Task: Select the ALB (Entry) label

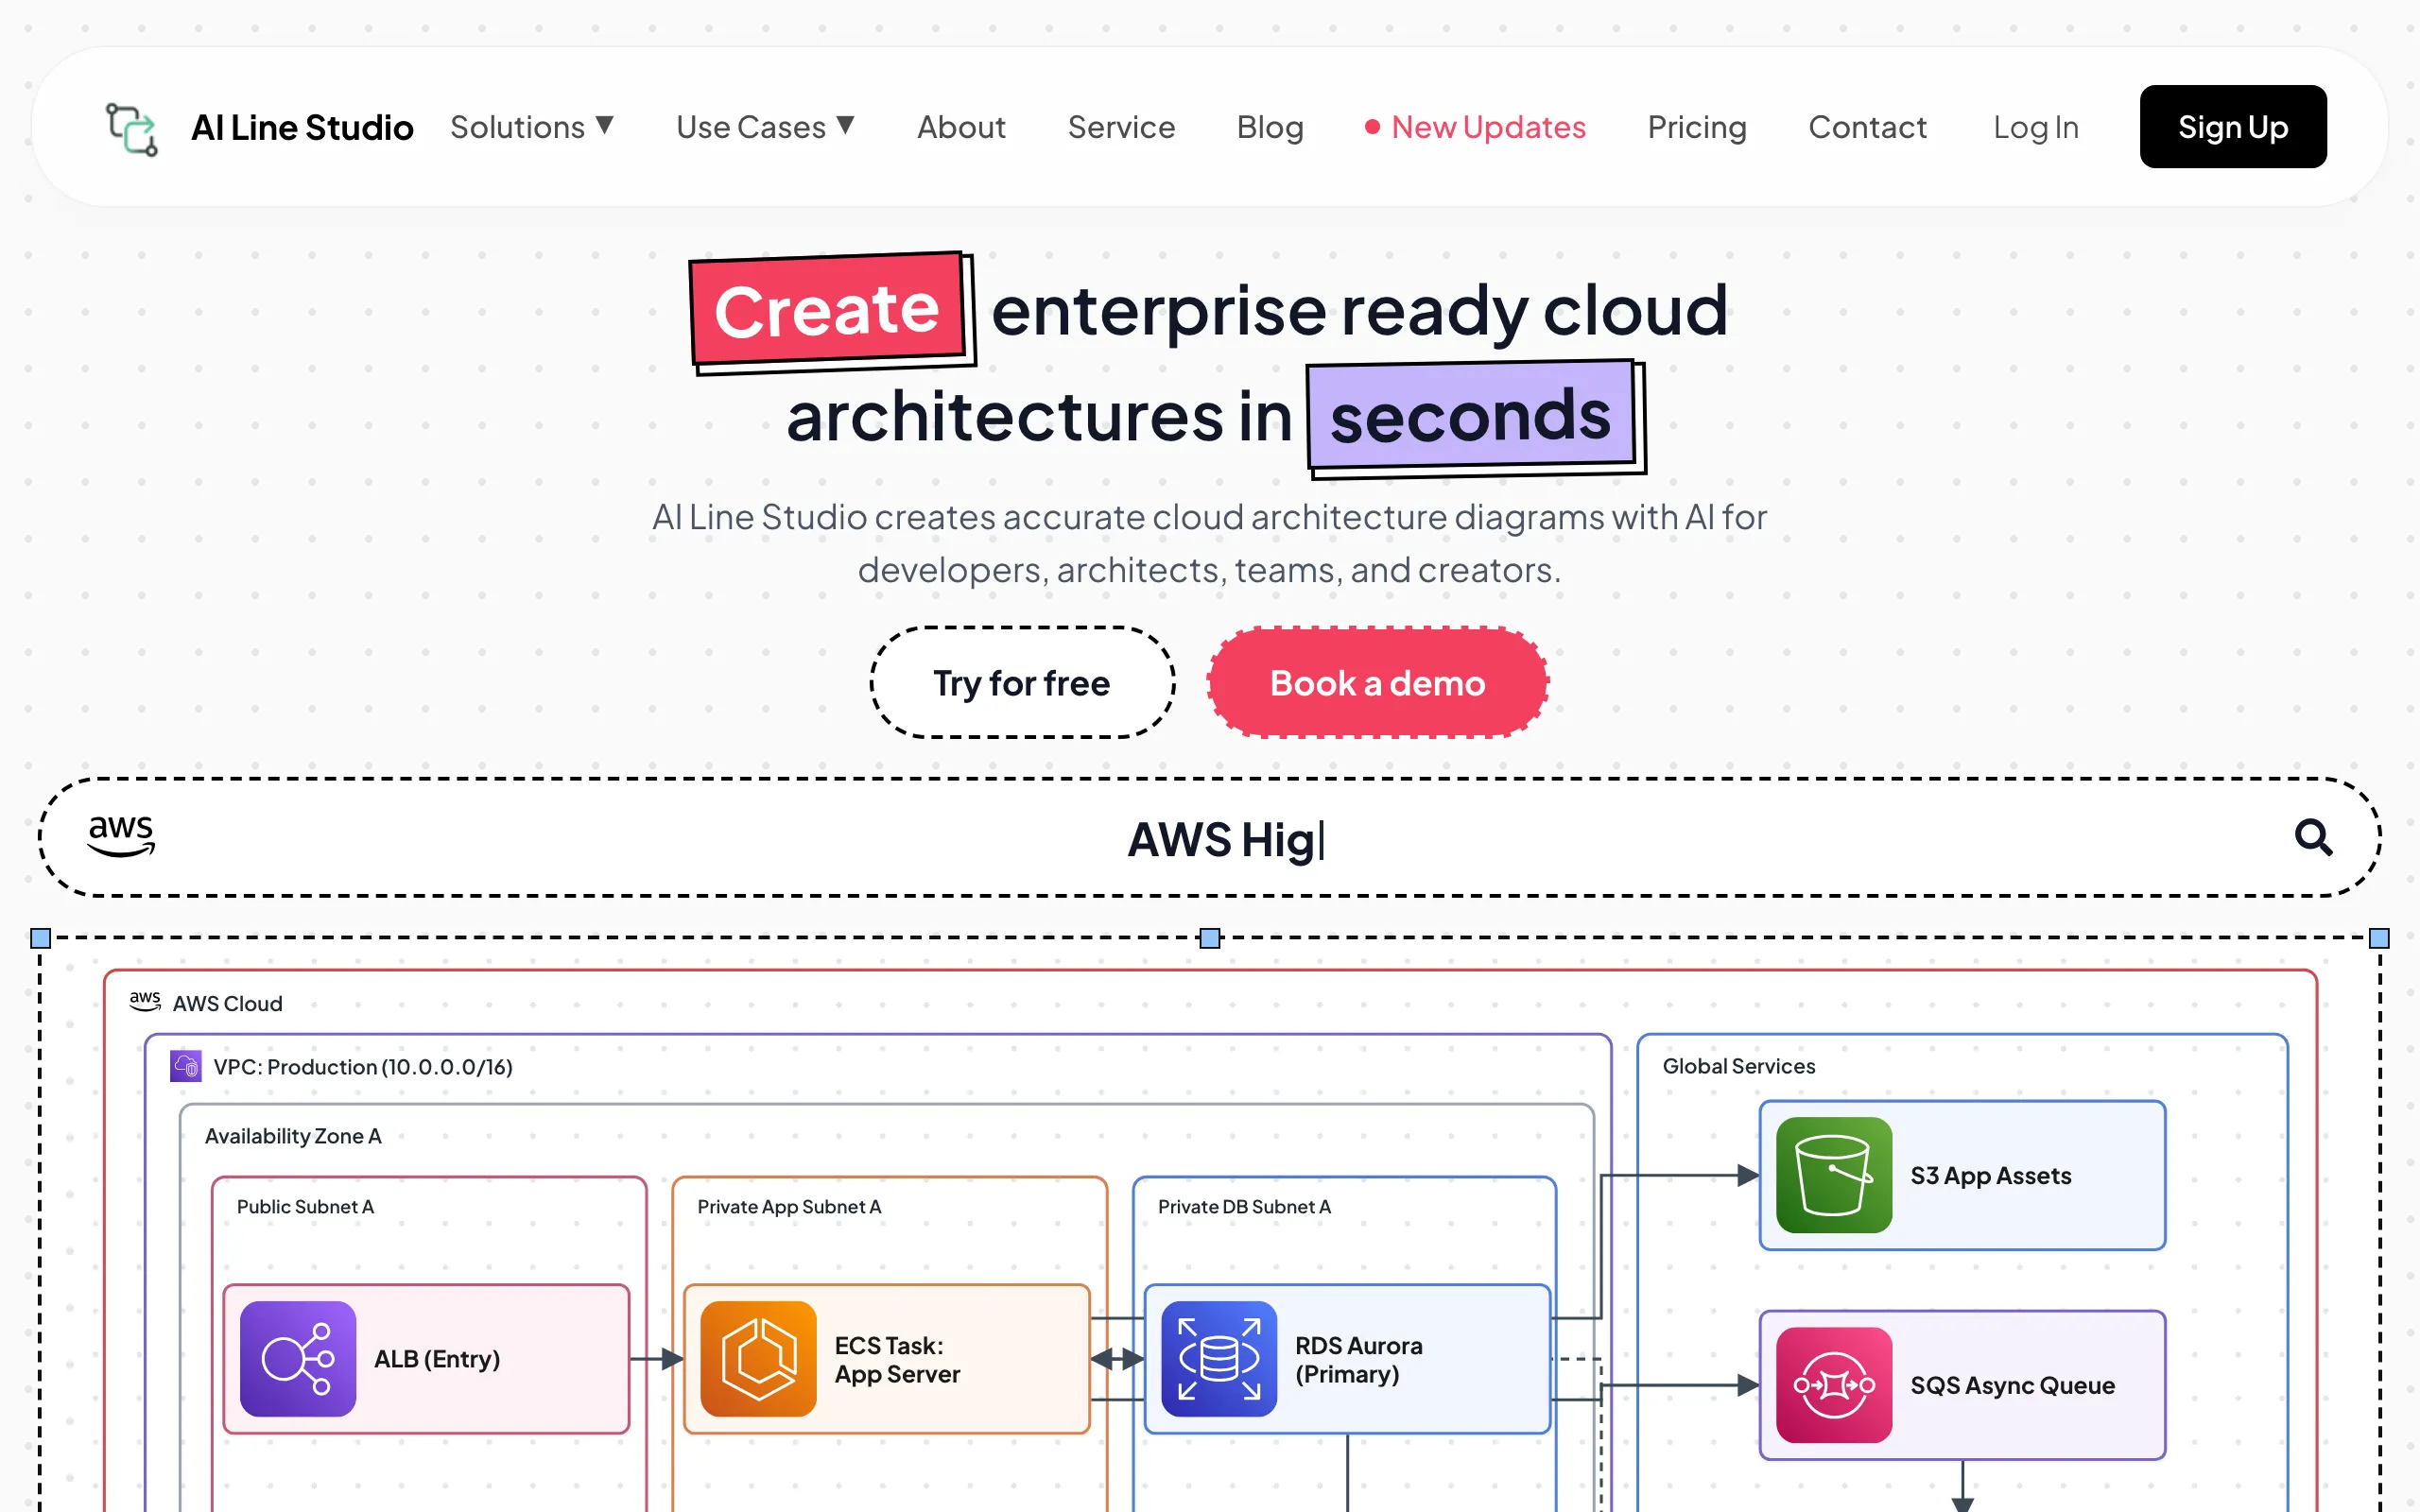Action: [437, 1358]
